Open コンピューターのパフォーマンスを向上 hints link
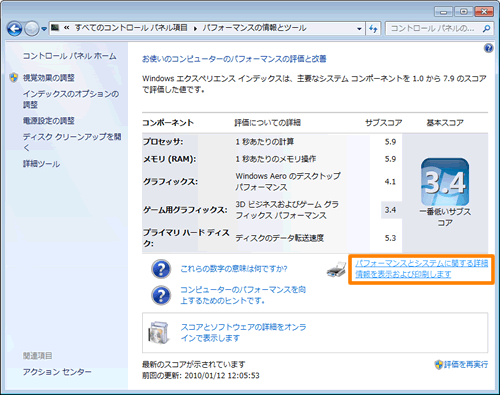This screenshot has width=500, height=395. coord(243,295)
